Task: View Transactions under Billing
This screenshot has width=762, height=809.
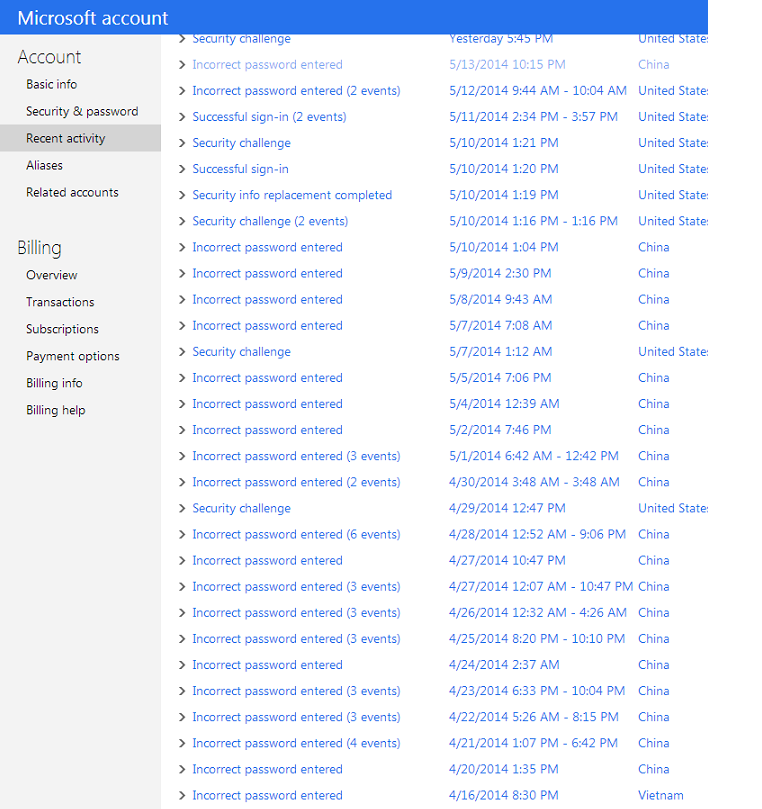Action: [60, 302]
